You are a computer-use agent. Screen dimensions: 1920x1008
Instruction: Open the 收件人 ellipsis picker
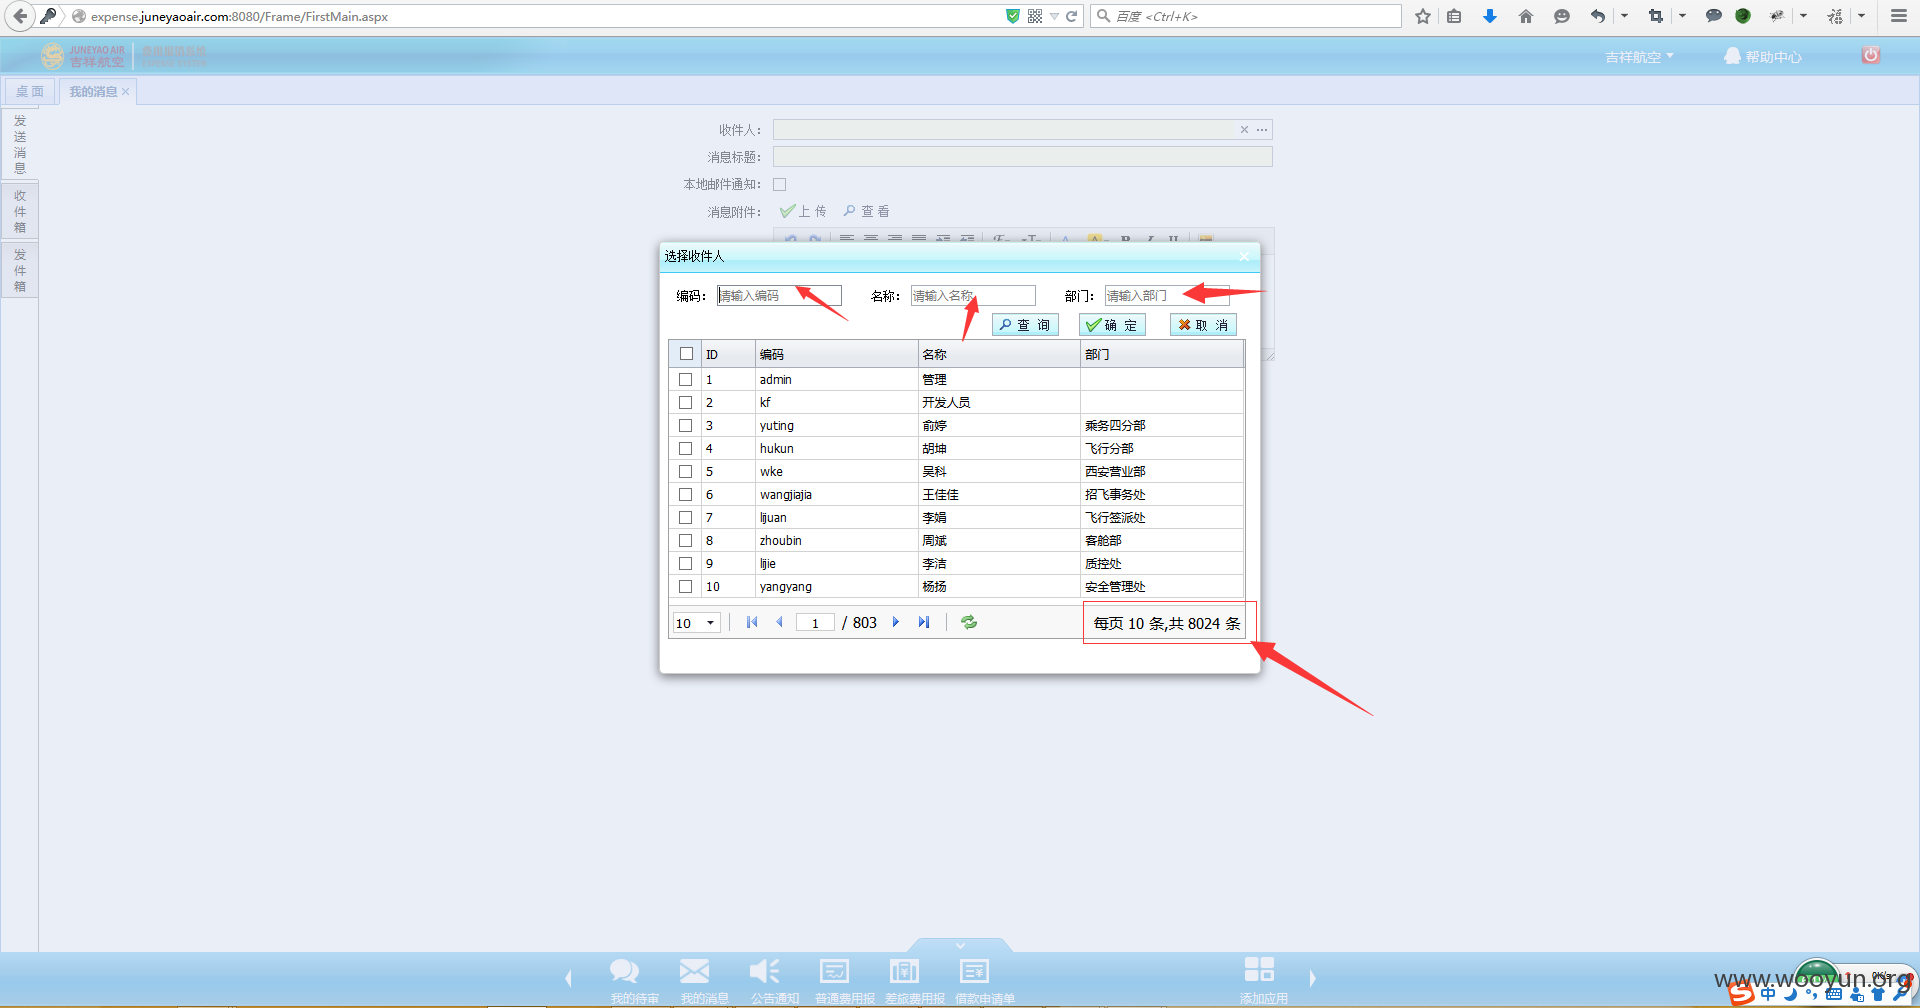[x=1262, y=130]
